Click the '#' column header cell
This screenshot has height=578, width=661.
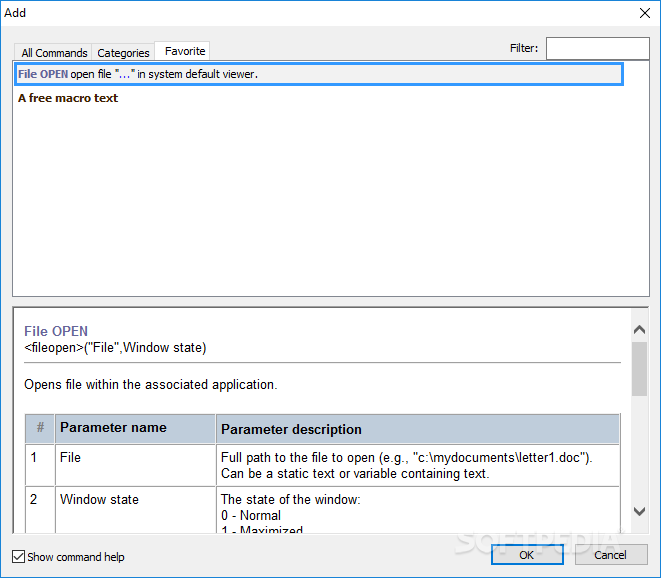point(40,428)
